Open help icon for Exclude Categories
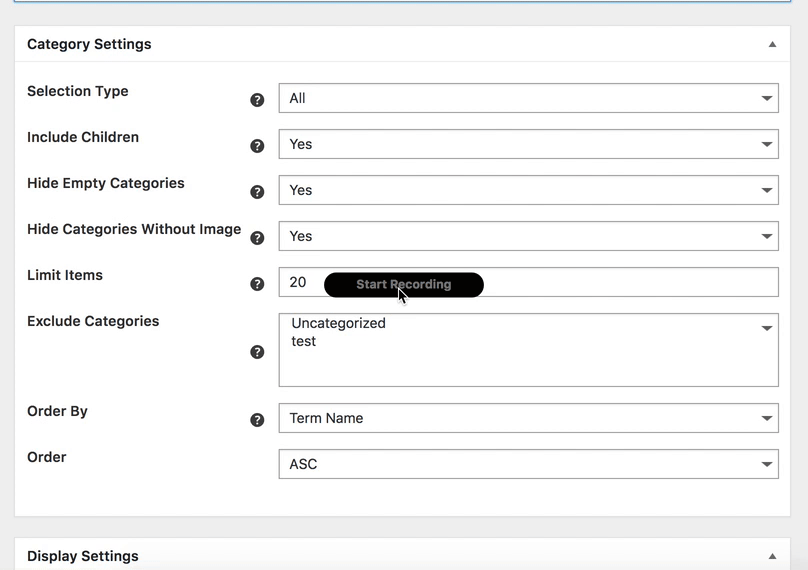 pyautogui.click(x=257, y=352)
